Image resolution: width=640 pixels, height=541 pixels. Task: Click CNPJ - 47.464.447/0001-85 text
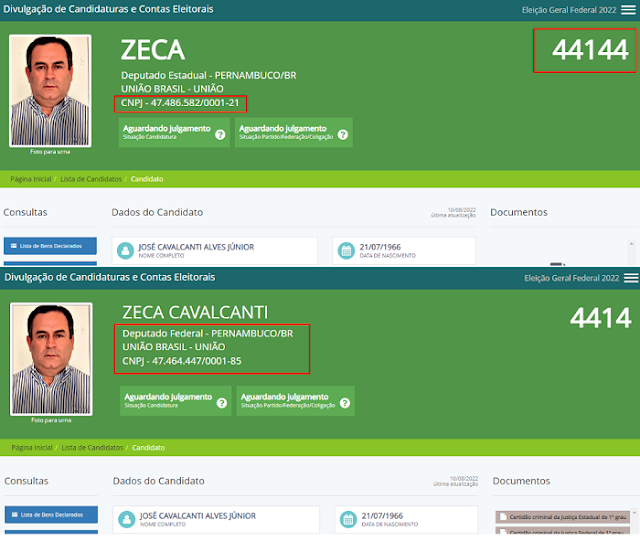(182, 361)
